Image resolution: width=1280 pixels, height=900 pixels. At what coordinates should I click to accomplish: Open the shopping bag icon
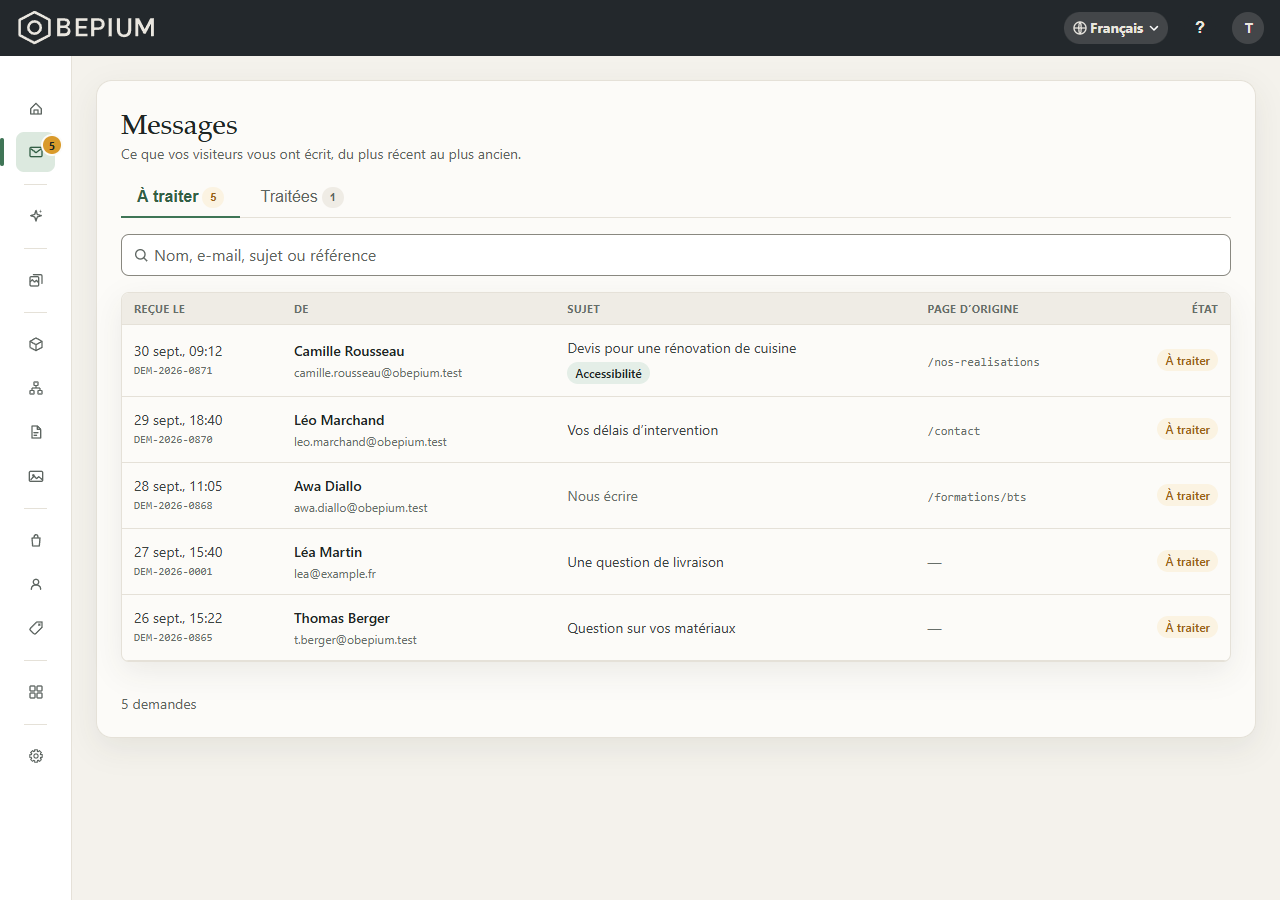tap(36, 540)
